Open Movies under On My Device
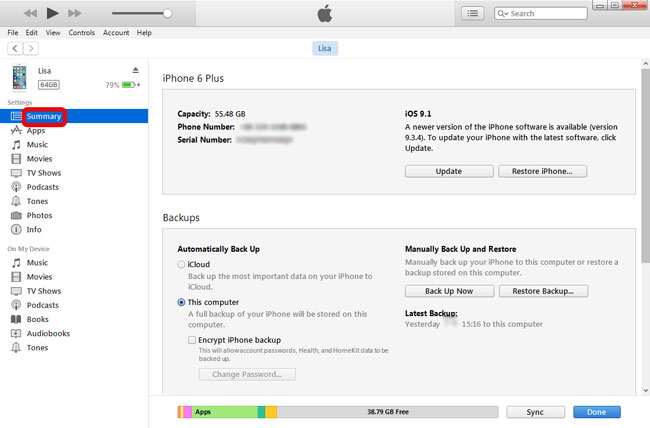Screen dimensions: 650x428 pos(39,277)
